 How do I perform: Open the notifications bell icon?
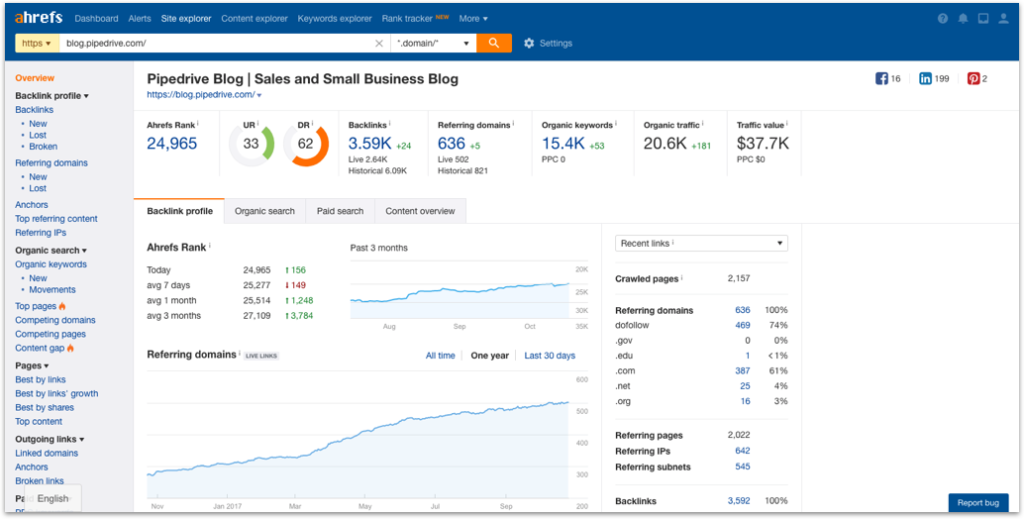pos(963,19)
